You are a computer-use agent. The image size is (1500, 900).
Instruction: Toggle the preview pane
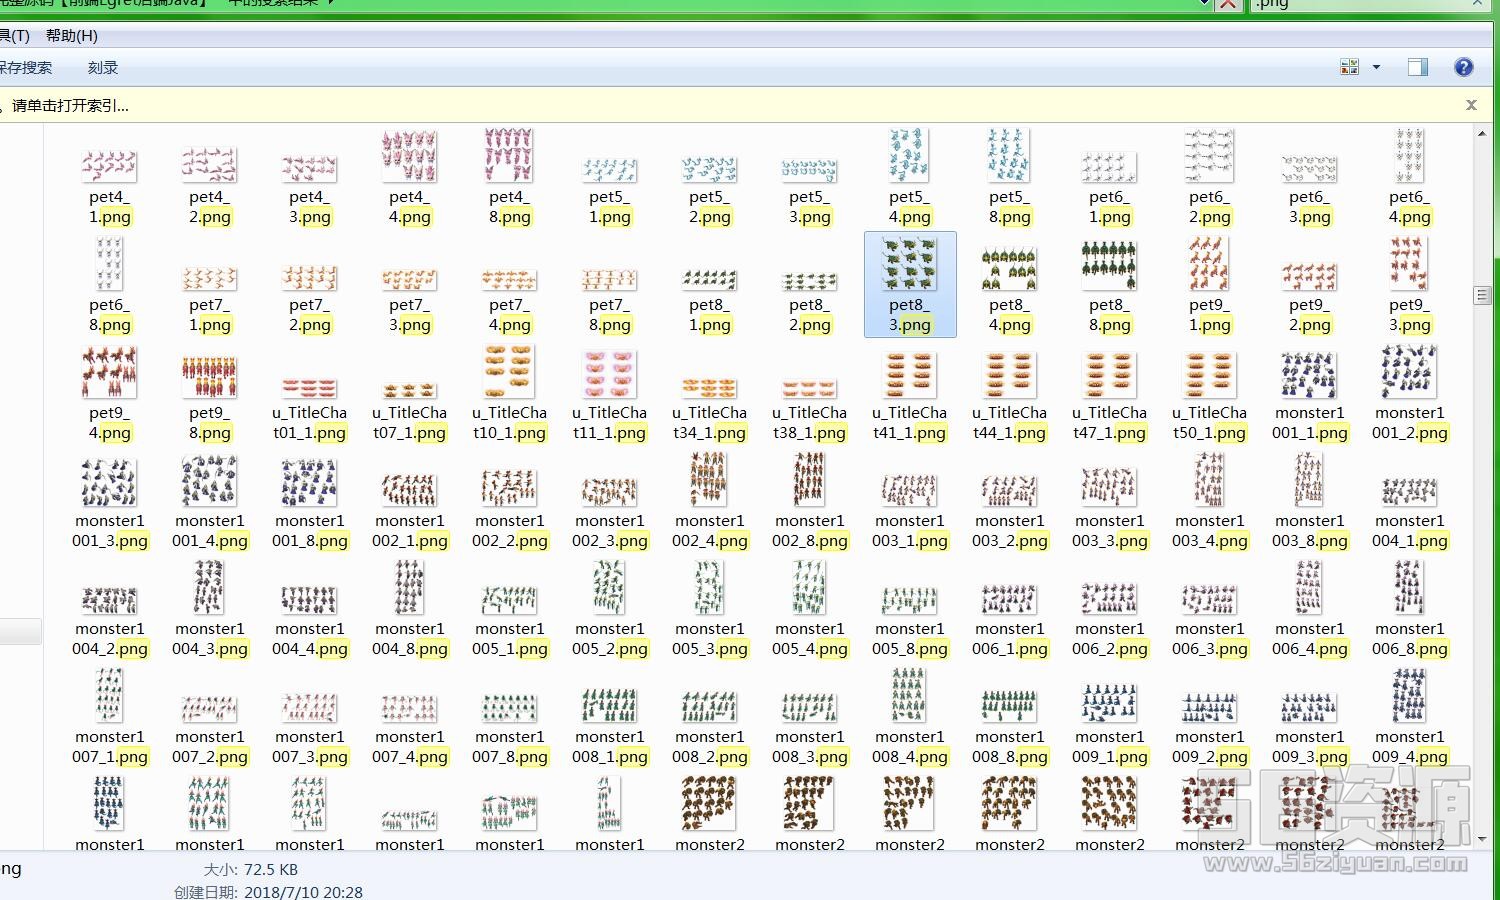(1417, 67)
